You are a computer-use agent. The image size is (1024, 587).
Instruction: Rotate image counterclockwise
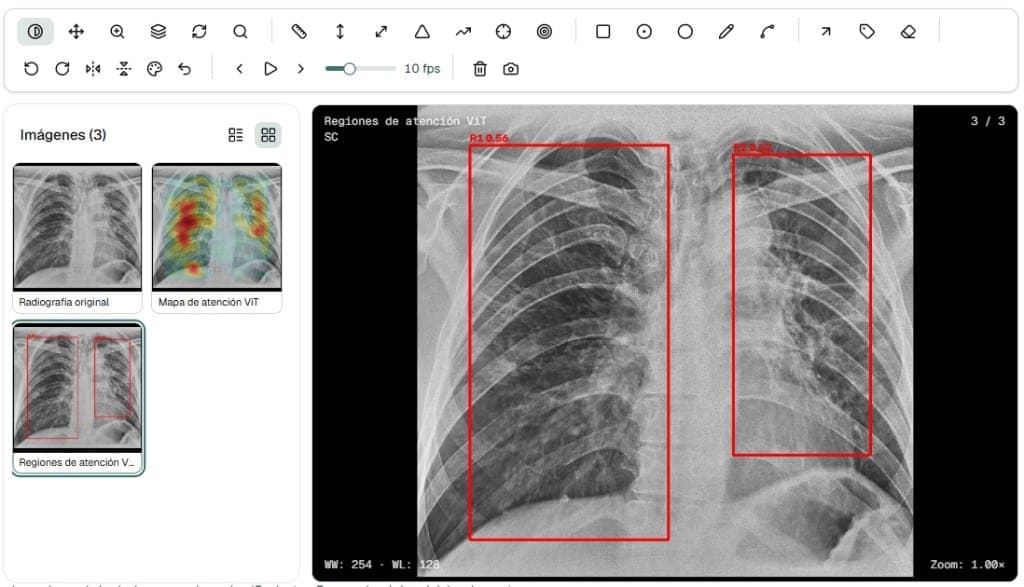click(x=31, y=69)
